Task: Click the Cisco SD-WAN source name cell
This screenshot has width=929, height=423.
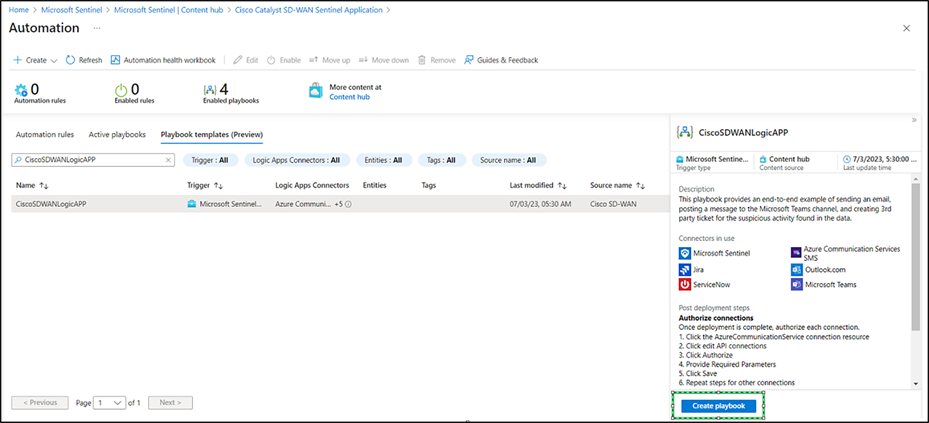Action: (x=614, y=204)
